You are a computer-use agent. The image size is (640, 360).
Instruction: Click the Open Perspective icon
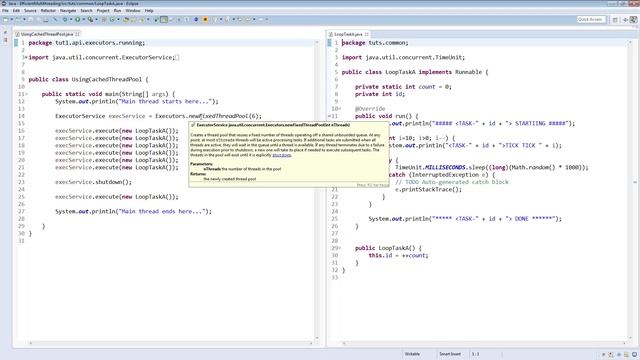[615, 19]
